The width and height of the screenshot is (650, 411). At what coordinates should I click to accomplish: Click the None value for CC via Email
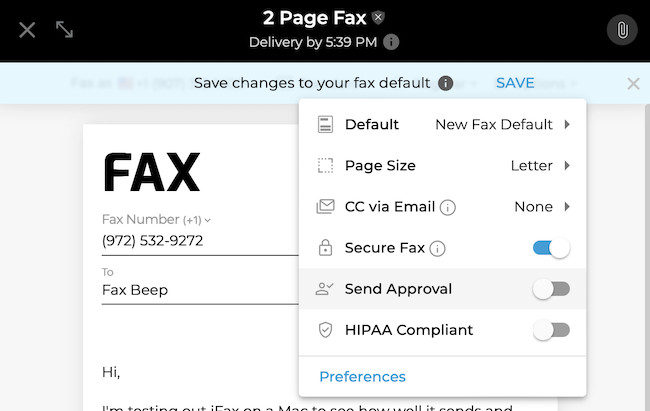pos(534,207)
